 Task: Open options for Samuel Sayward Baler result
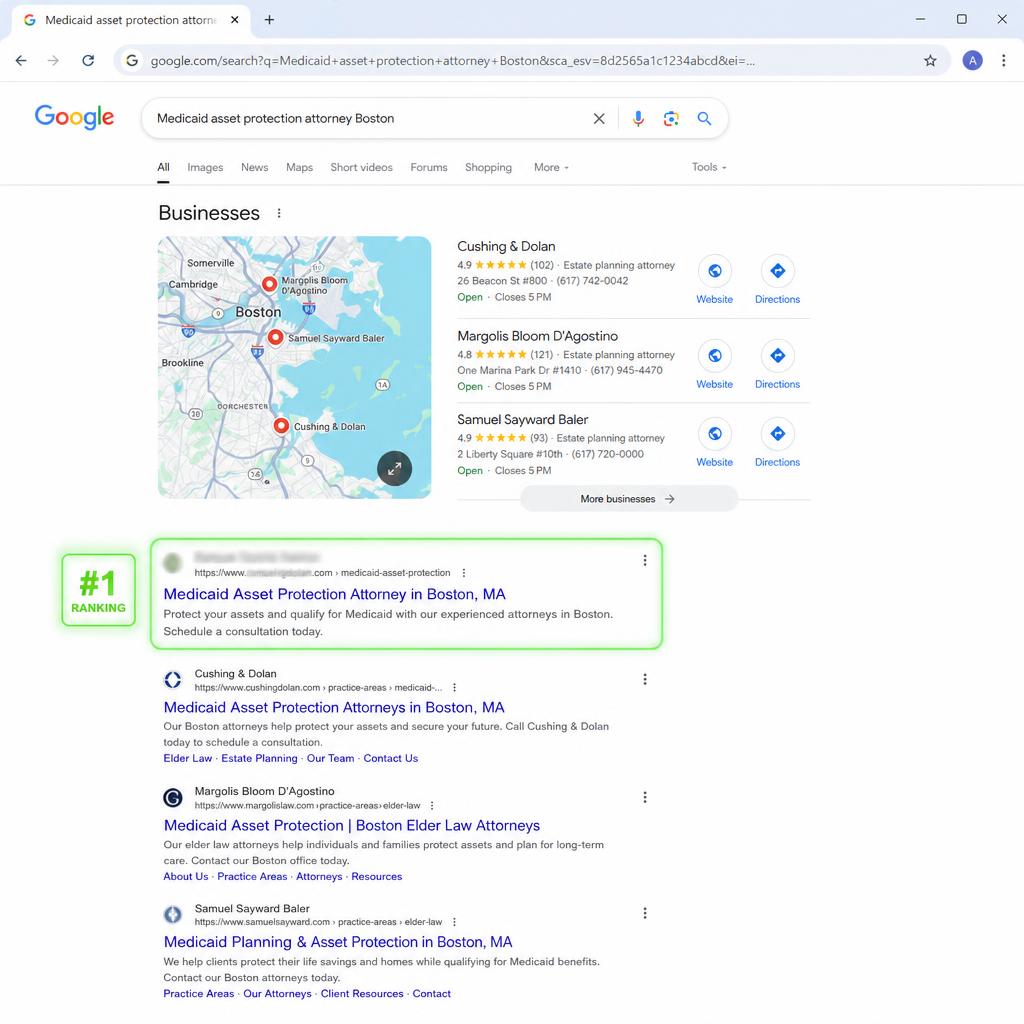[645, 913]
